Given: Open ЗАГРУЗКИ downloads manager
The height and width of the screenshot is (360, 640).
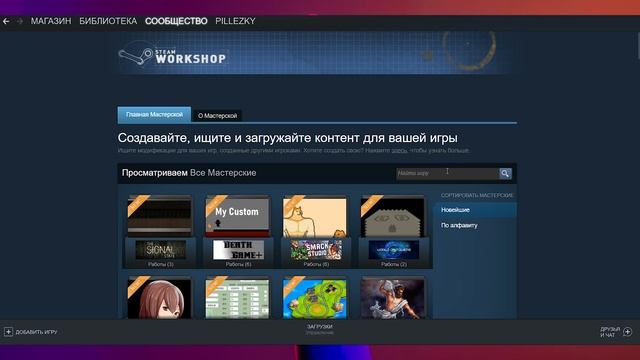Looking at the screenshot, I should 320,327.
